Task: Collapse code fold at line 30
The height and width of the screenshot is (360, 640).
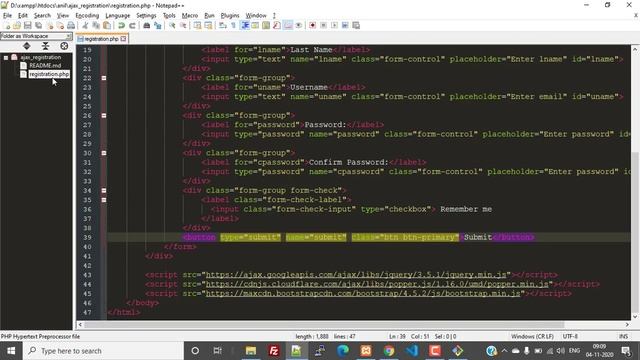Action: click(x=104, y=153)
